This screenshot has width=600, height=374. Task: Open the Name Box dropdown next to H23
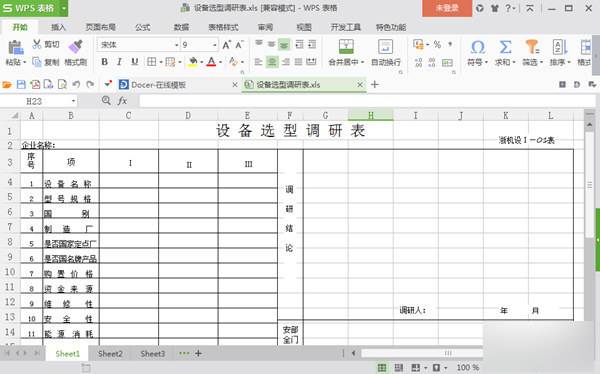click(73, 101)
